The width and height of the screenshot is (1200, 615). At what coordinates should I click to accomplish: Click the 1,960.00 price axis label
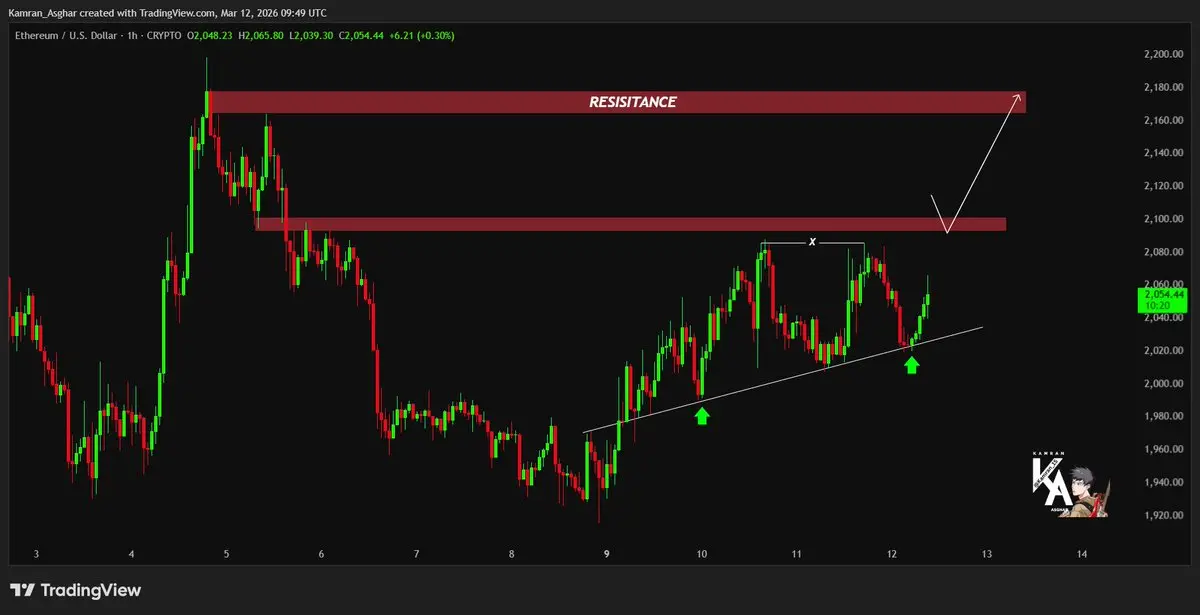click(x=1166, y=450)
